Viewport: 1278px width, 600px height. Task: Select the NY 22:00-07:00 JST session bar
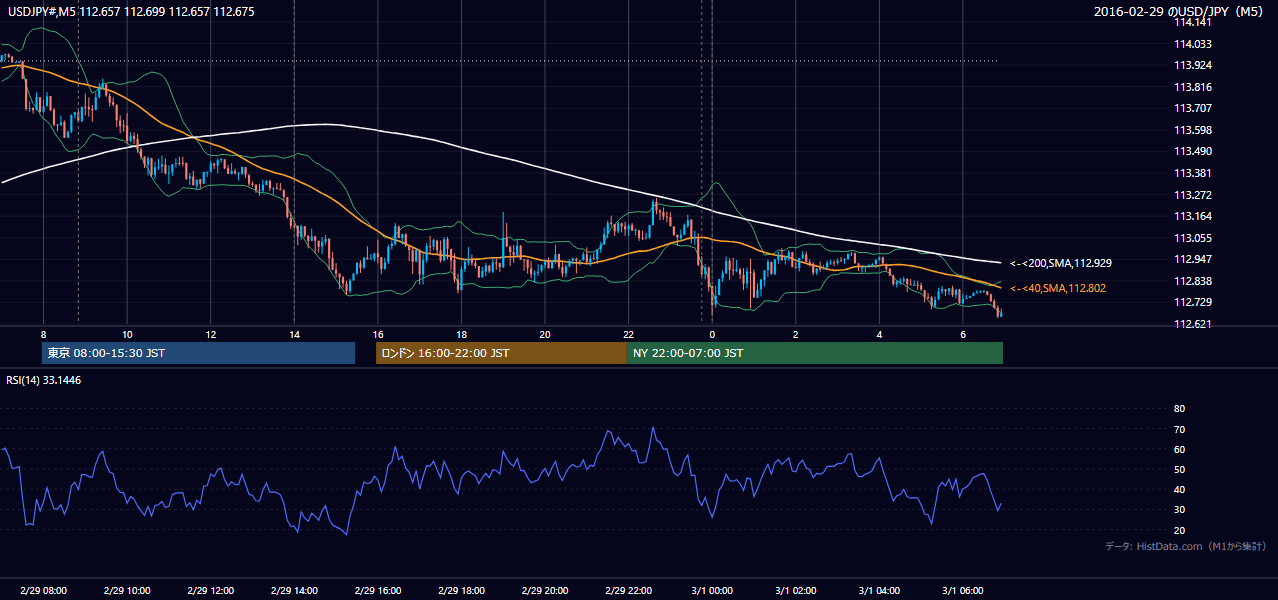click(814, 353)
